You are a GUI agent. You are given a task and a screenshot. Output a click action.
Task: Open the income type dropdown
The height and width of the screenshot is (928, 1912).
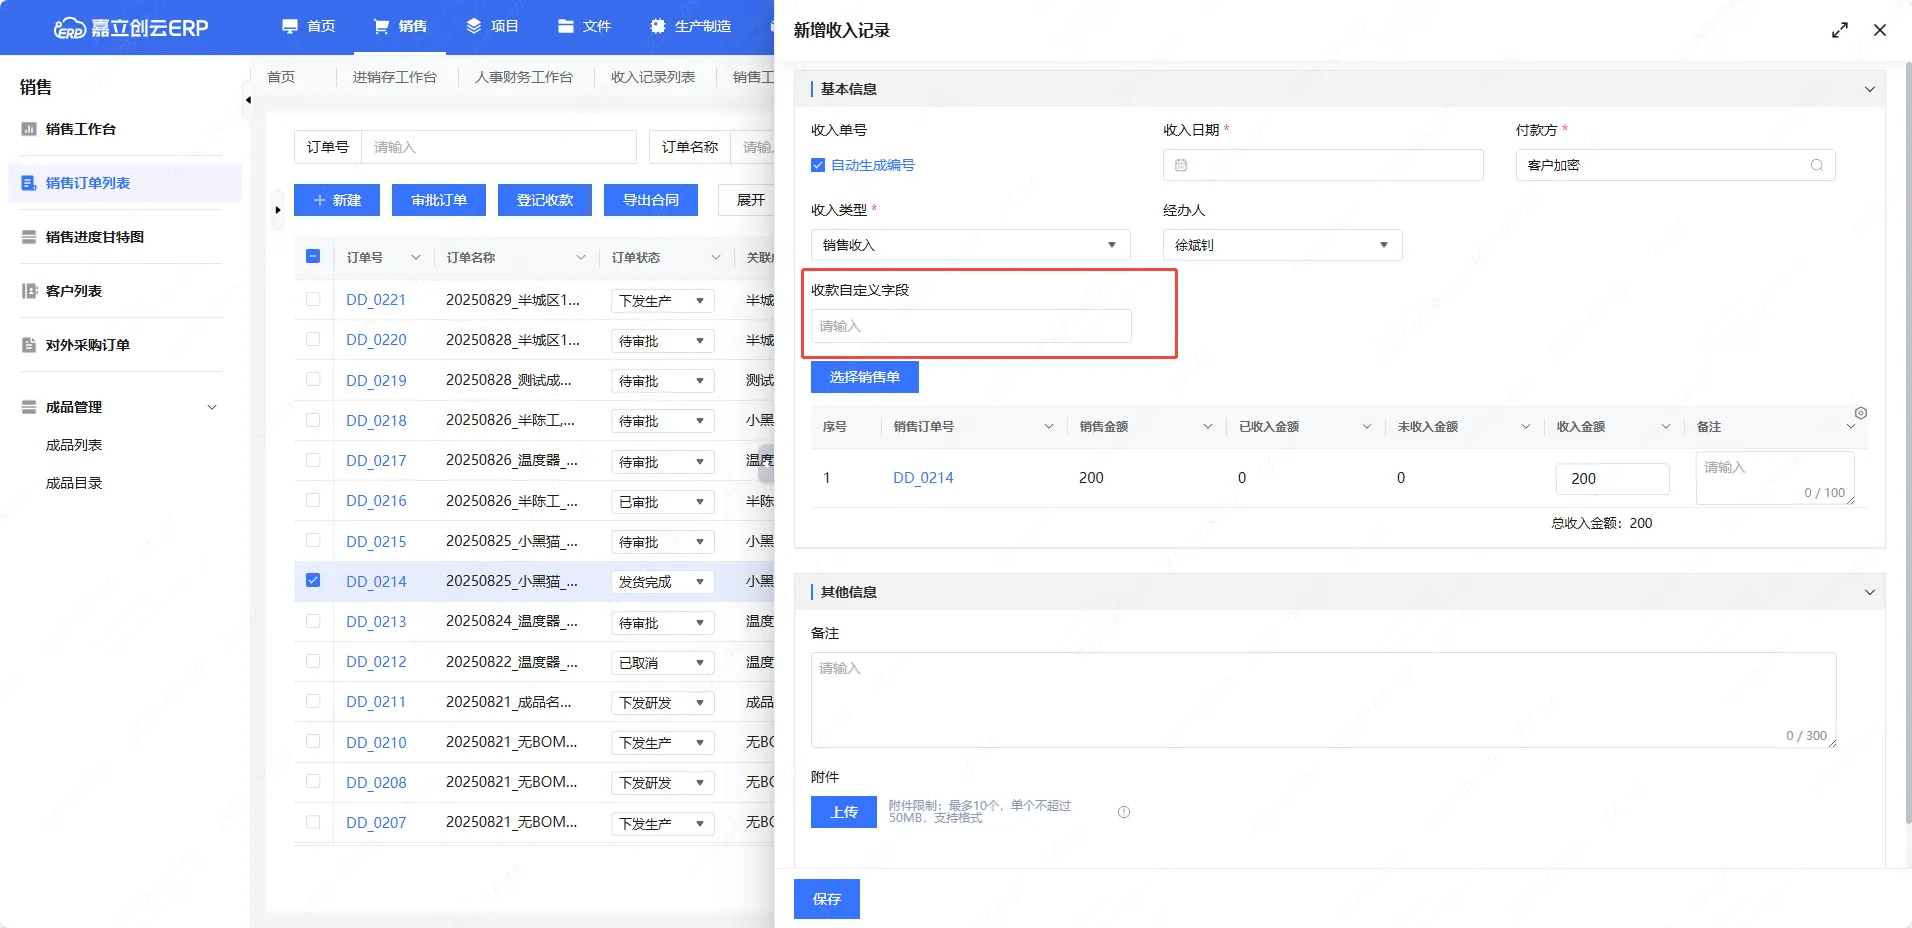970,245
